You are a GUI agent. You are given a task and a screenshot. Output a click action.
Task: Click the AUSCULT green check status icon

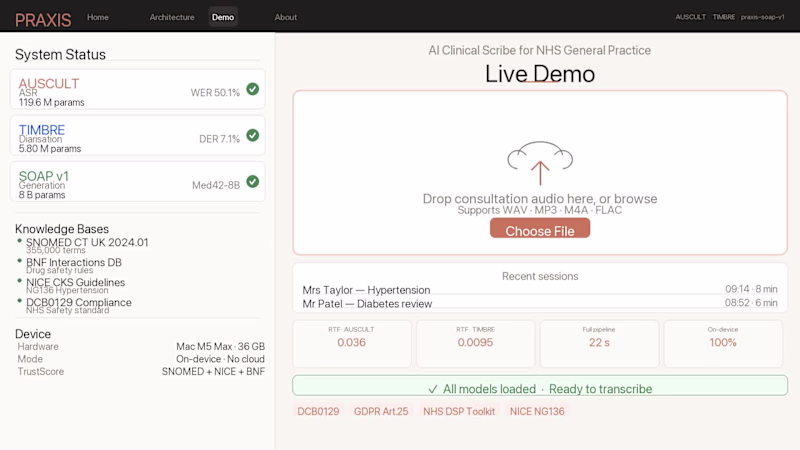(253, 89)
